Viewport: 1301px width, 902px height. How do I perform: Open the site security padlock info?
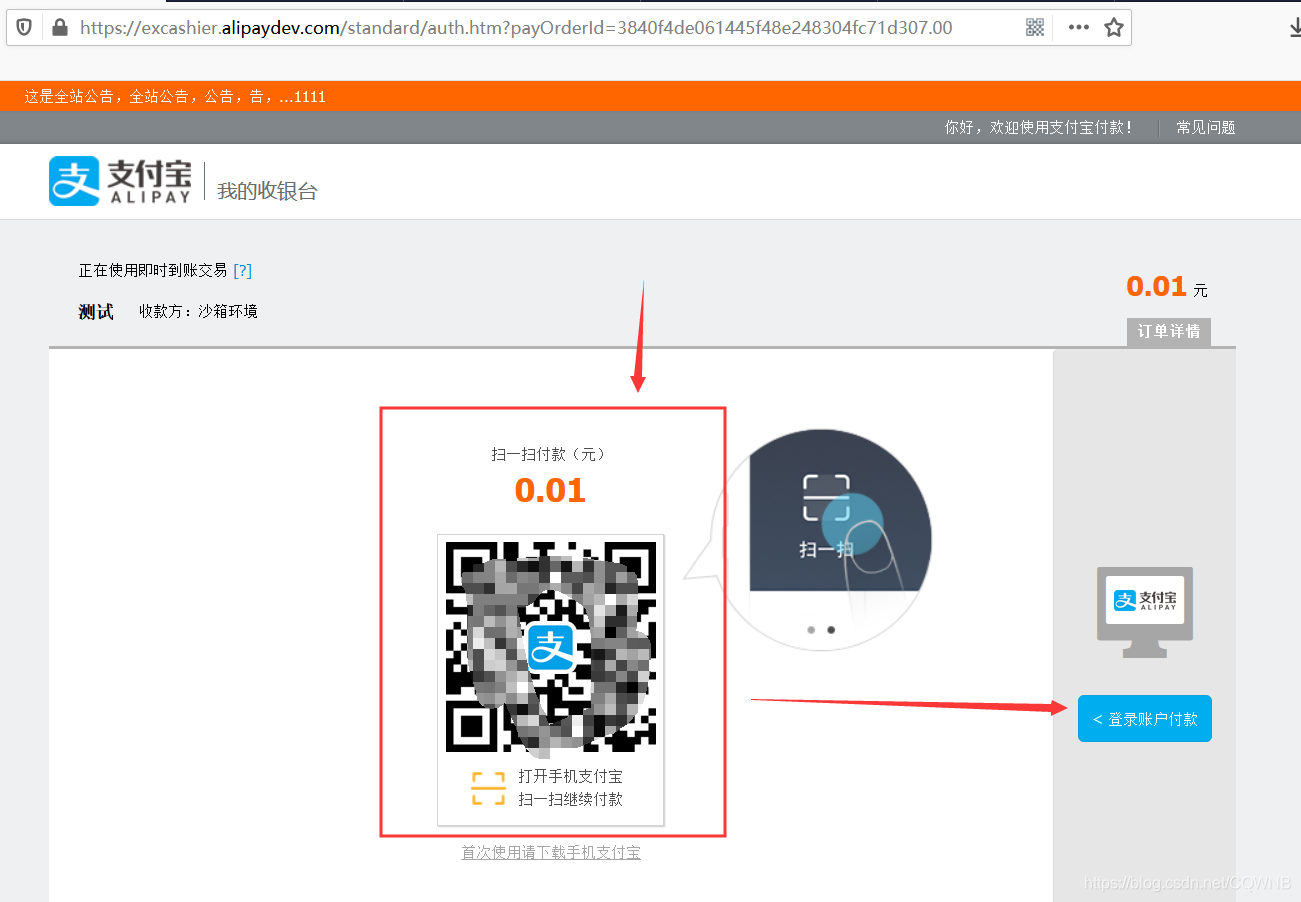pyautogui.click(x=58, y=28)
